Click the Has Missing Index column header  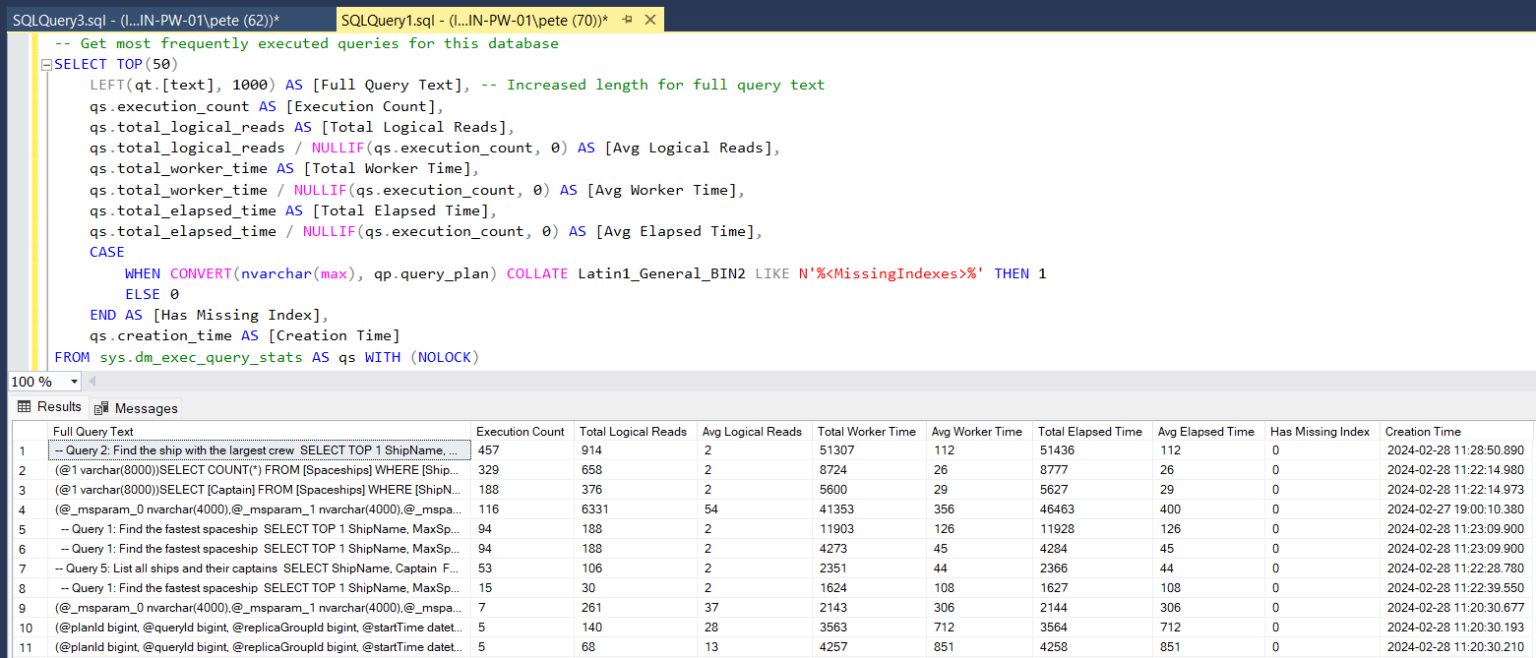tap(1320, 431)
